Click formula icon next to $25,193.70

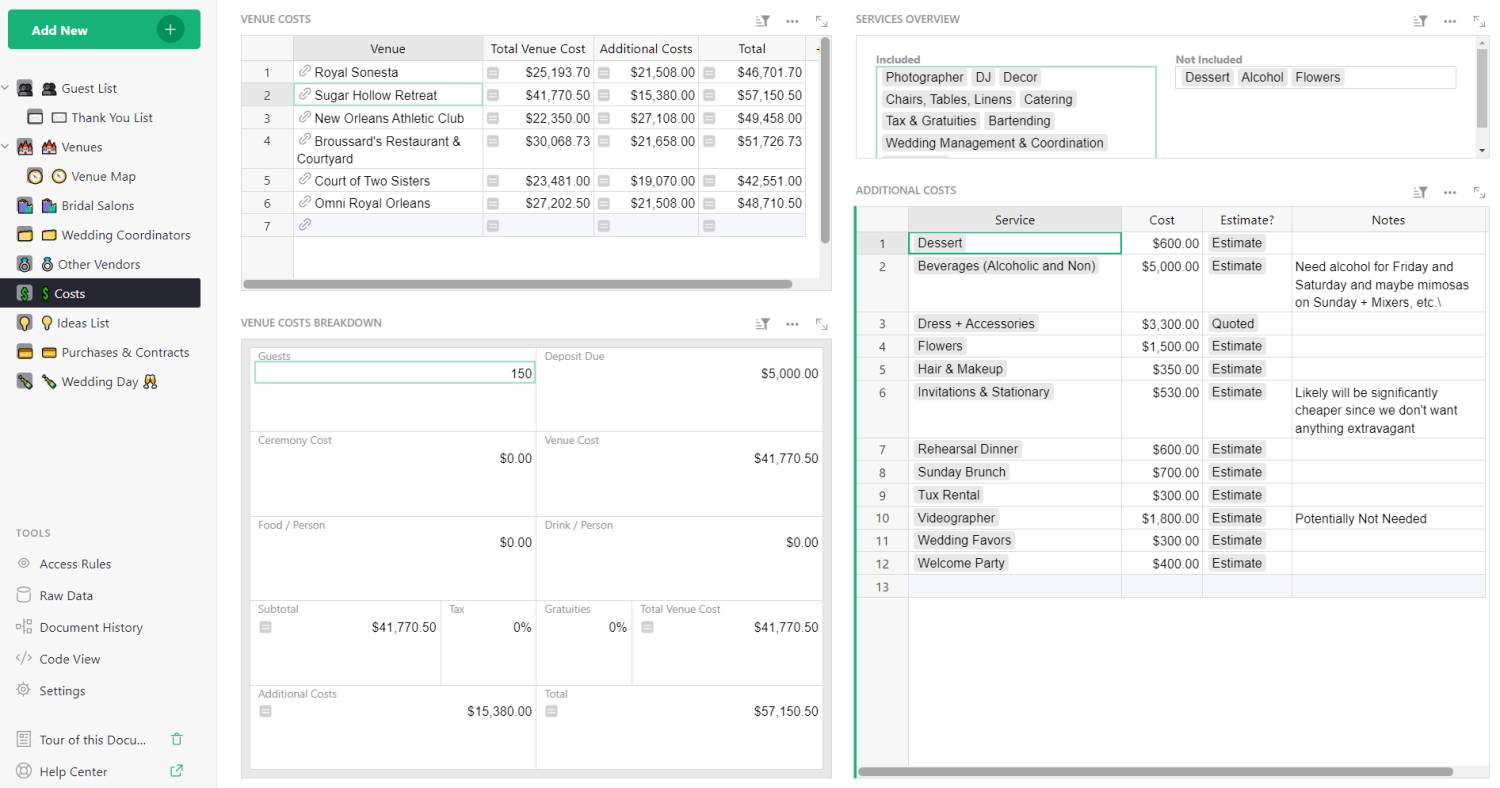pyautogui.click(x=493, y=73)
